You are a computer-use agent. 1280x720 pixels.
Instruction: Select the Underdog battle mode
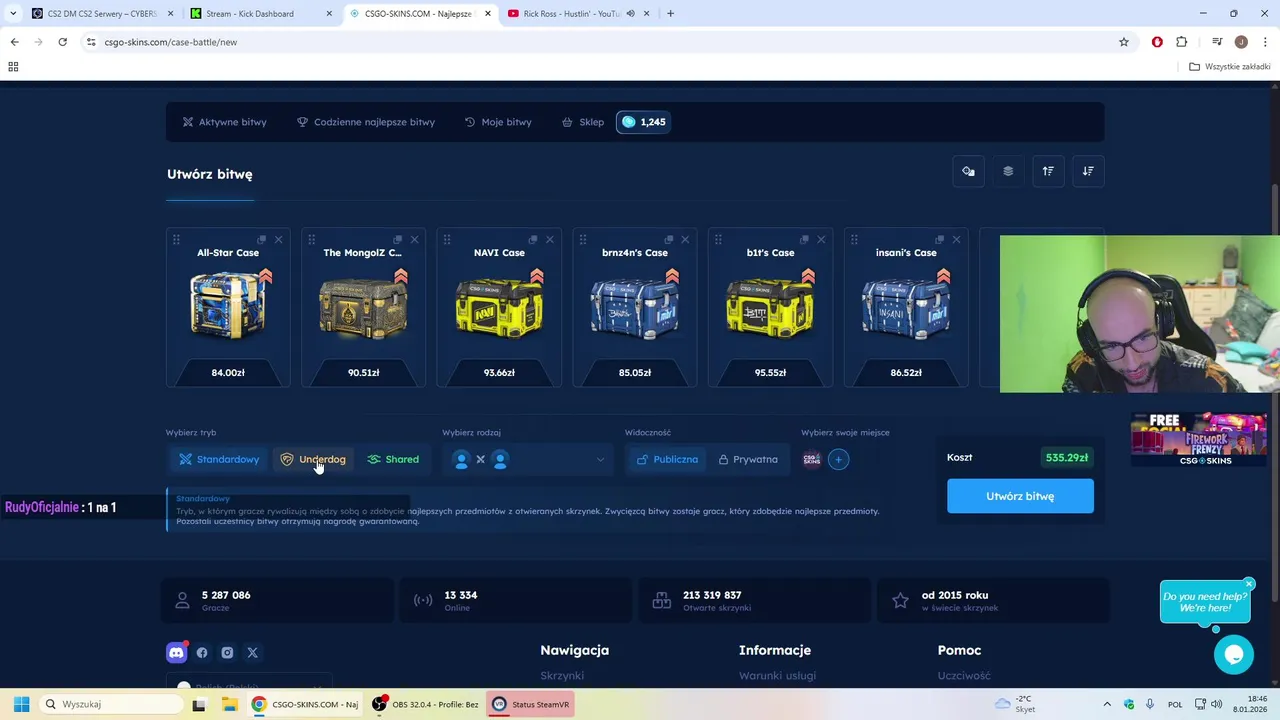click(313, 460)
